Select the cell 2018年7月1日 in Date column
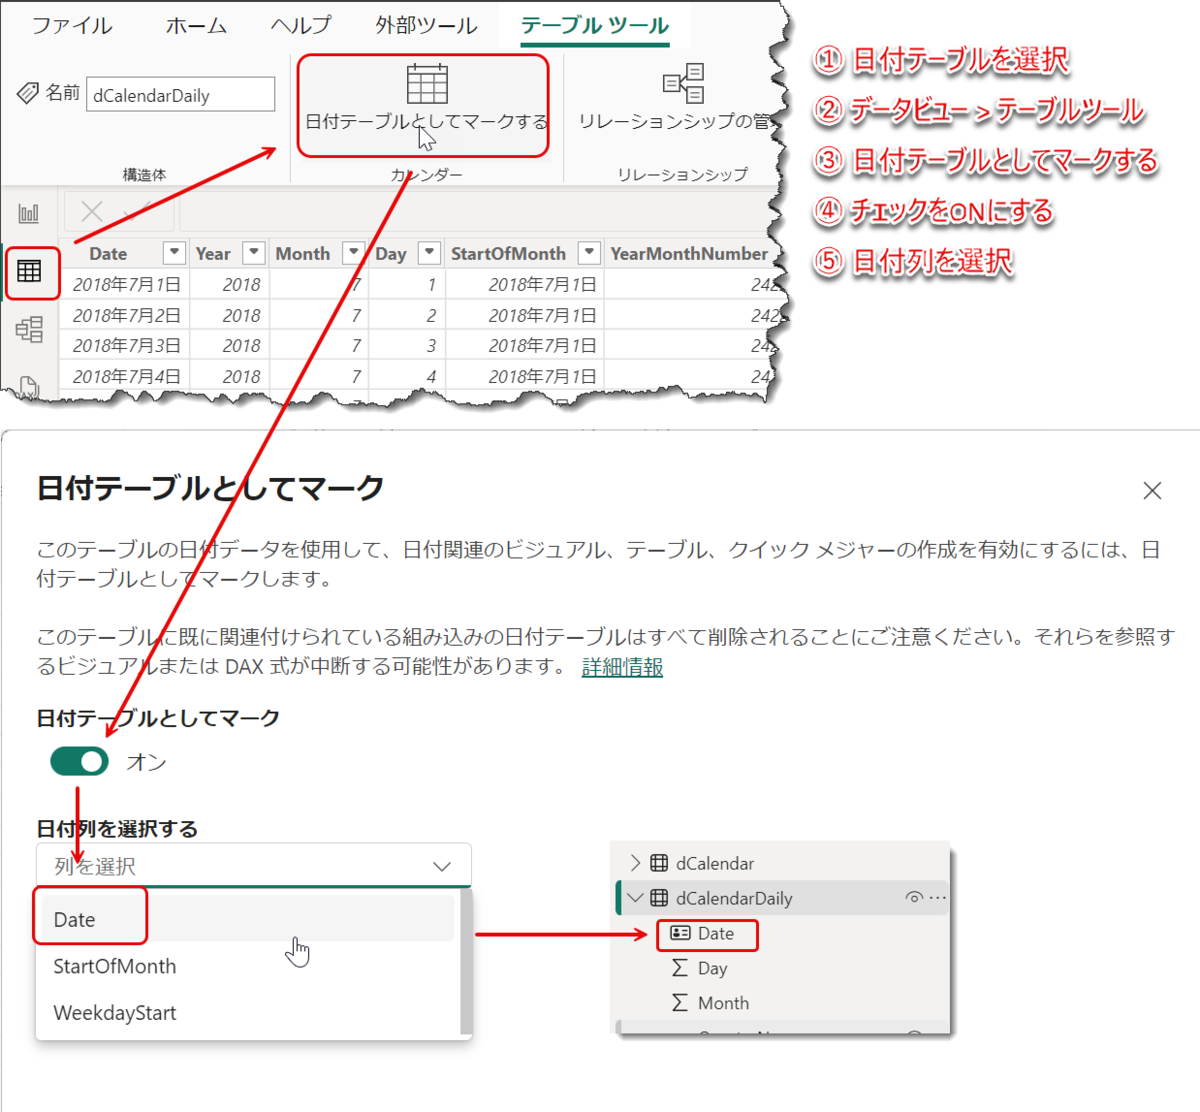The height and width of the screenshot is (1112, 1200). (127, 285)
